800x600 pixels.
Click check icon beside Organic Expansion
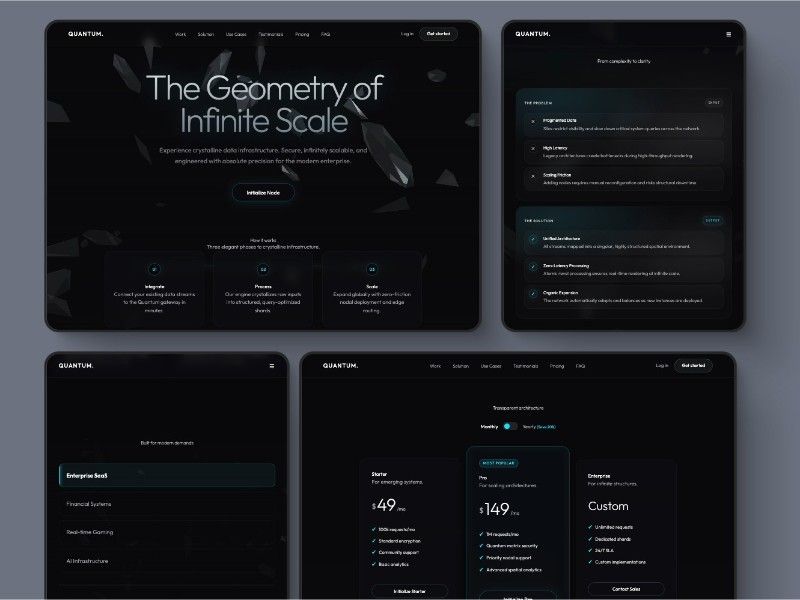pos(533,293)
